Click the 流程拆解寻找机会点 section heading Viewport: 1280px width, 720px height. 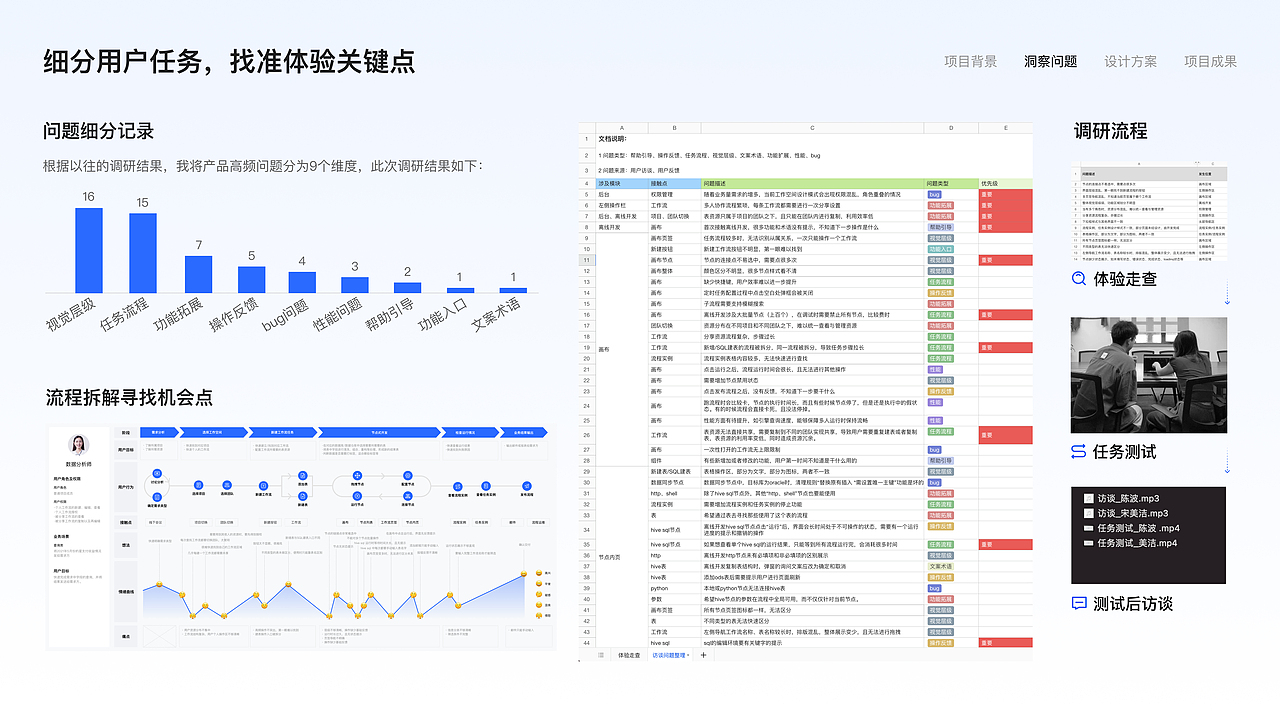129,397
